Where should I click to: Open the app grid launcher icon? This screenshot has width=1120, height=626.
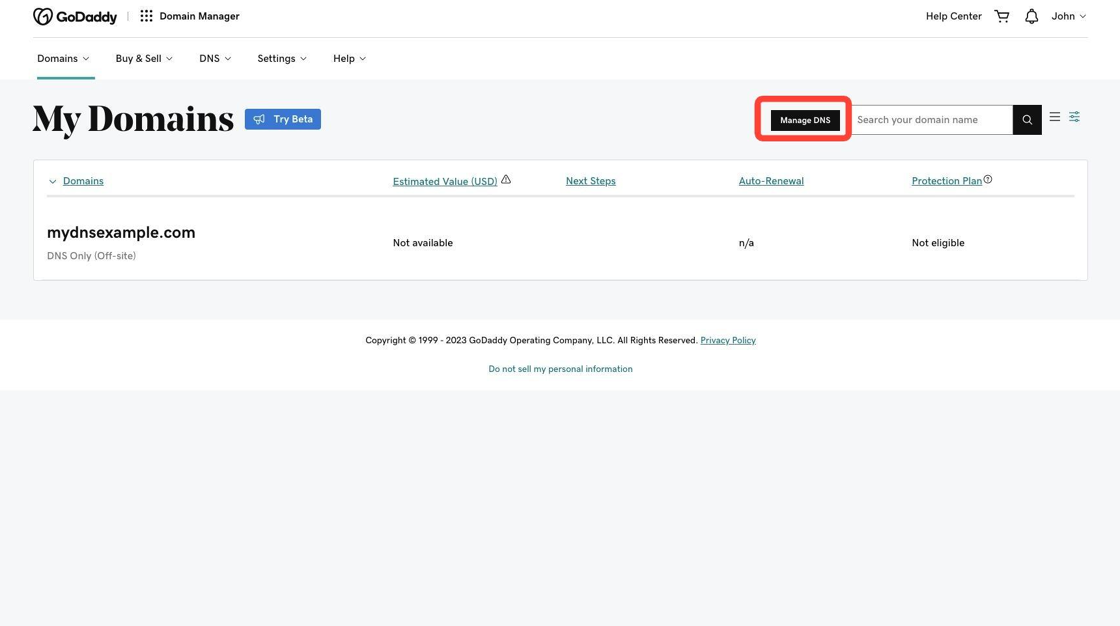pos(146,16)
